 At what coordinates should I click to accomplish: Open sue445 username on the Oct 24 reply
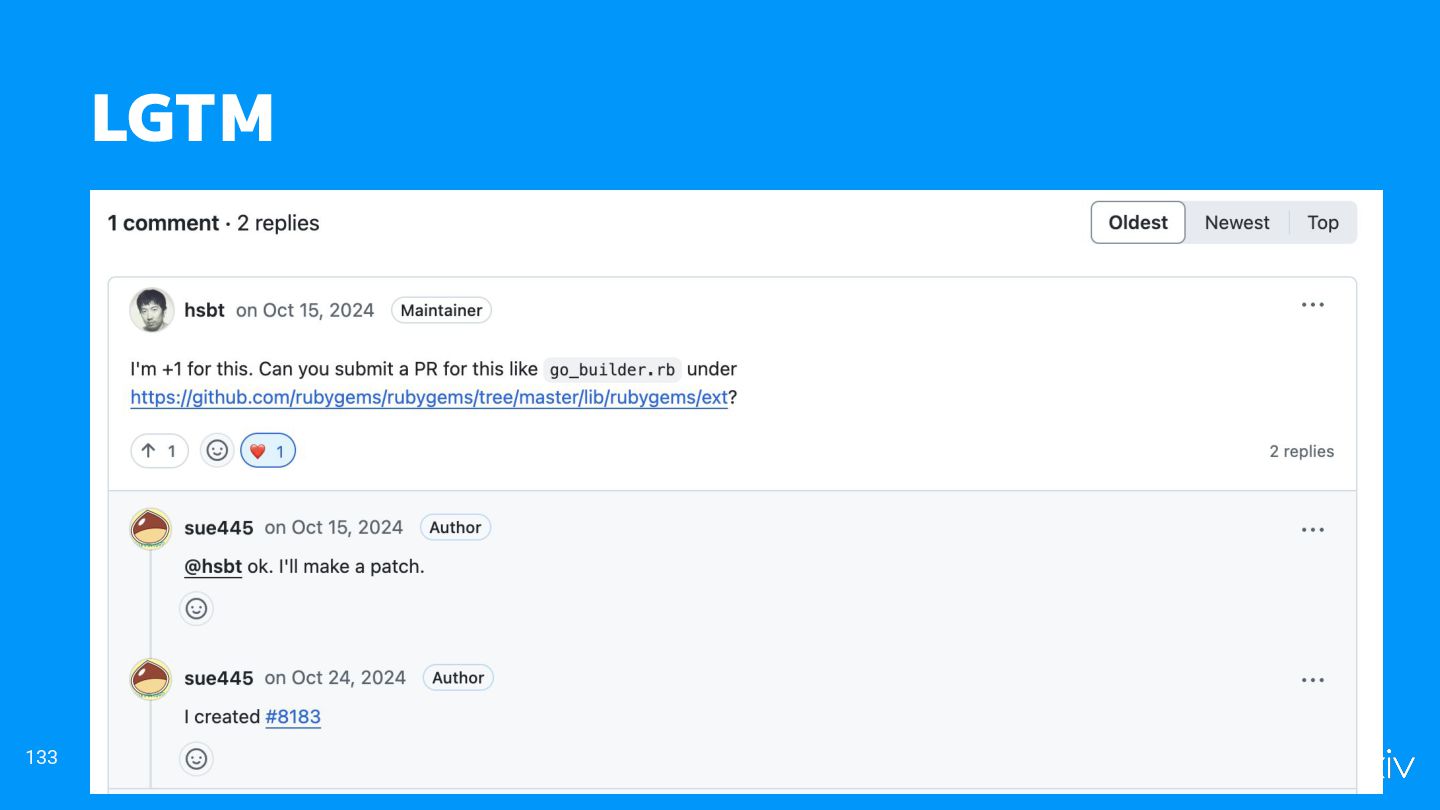(219, 677)
